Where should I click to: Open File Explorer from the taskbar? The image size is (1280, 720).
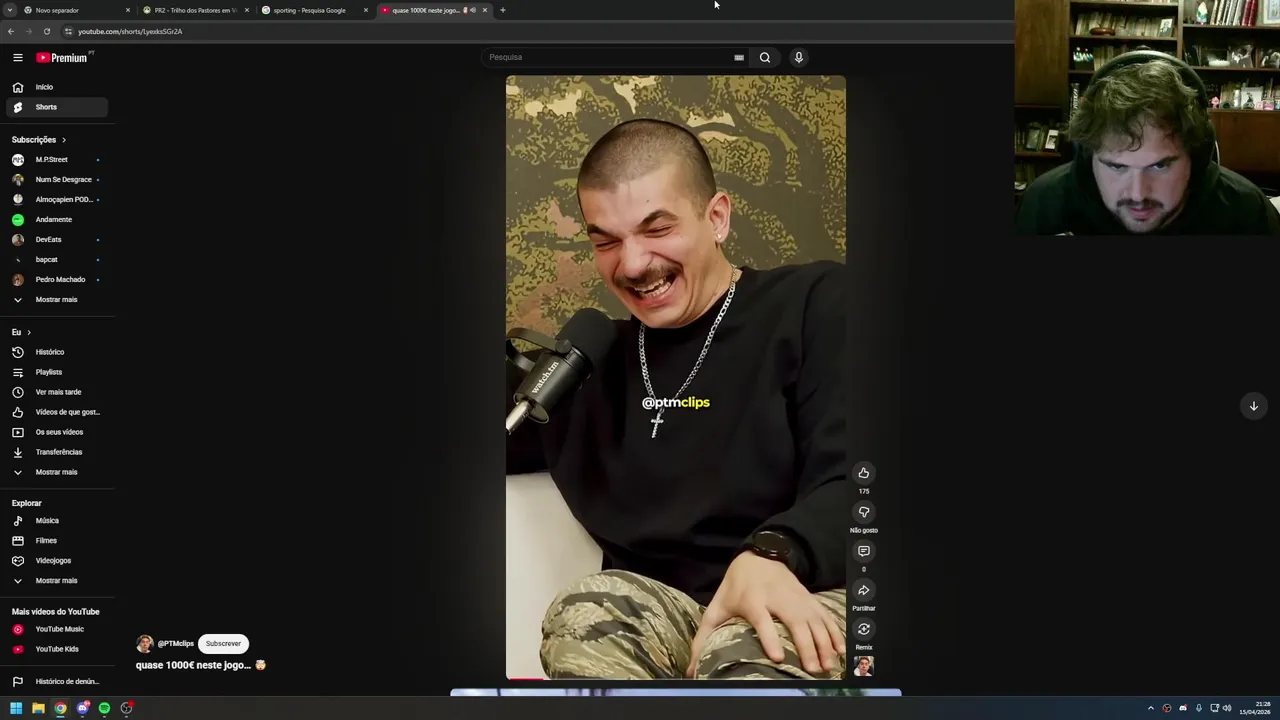click(38, 708)
